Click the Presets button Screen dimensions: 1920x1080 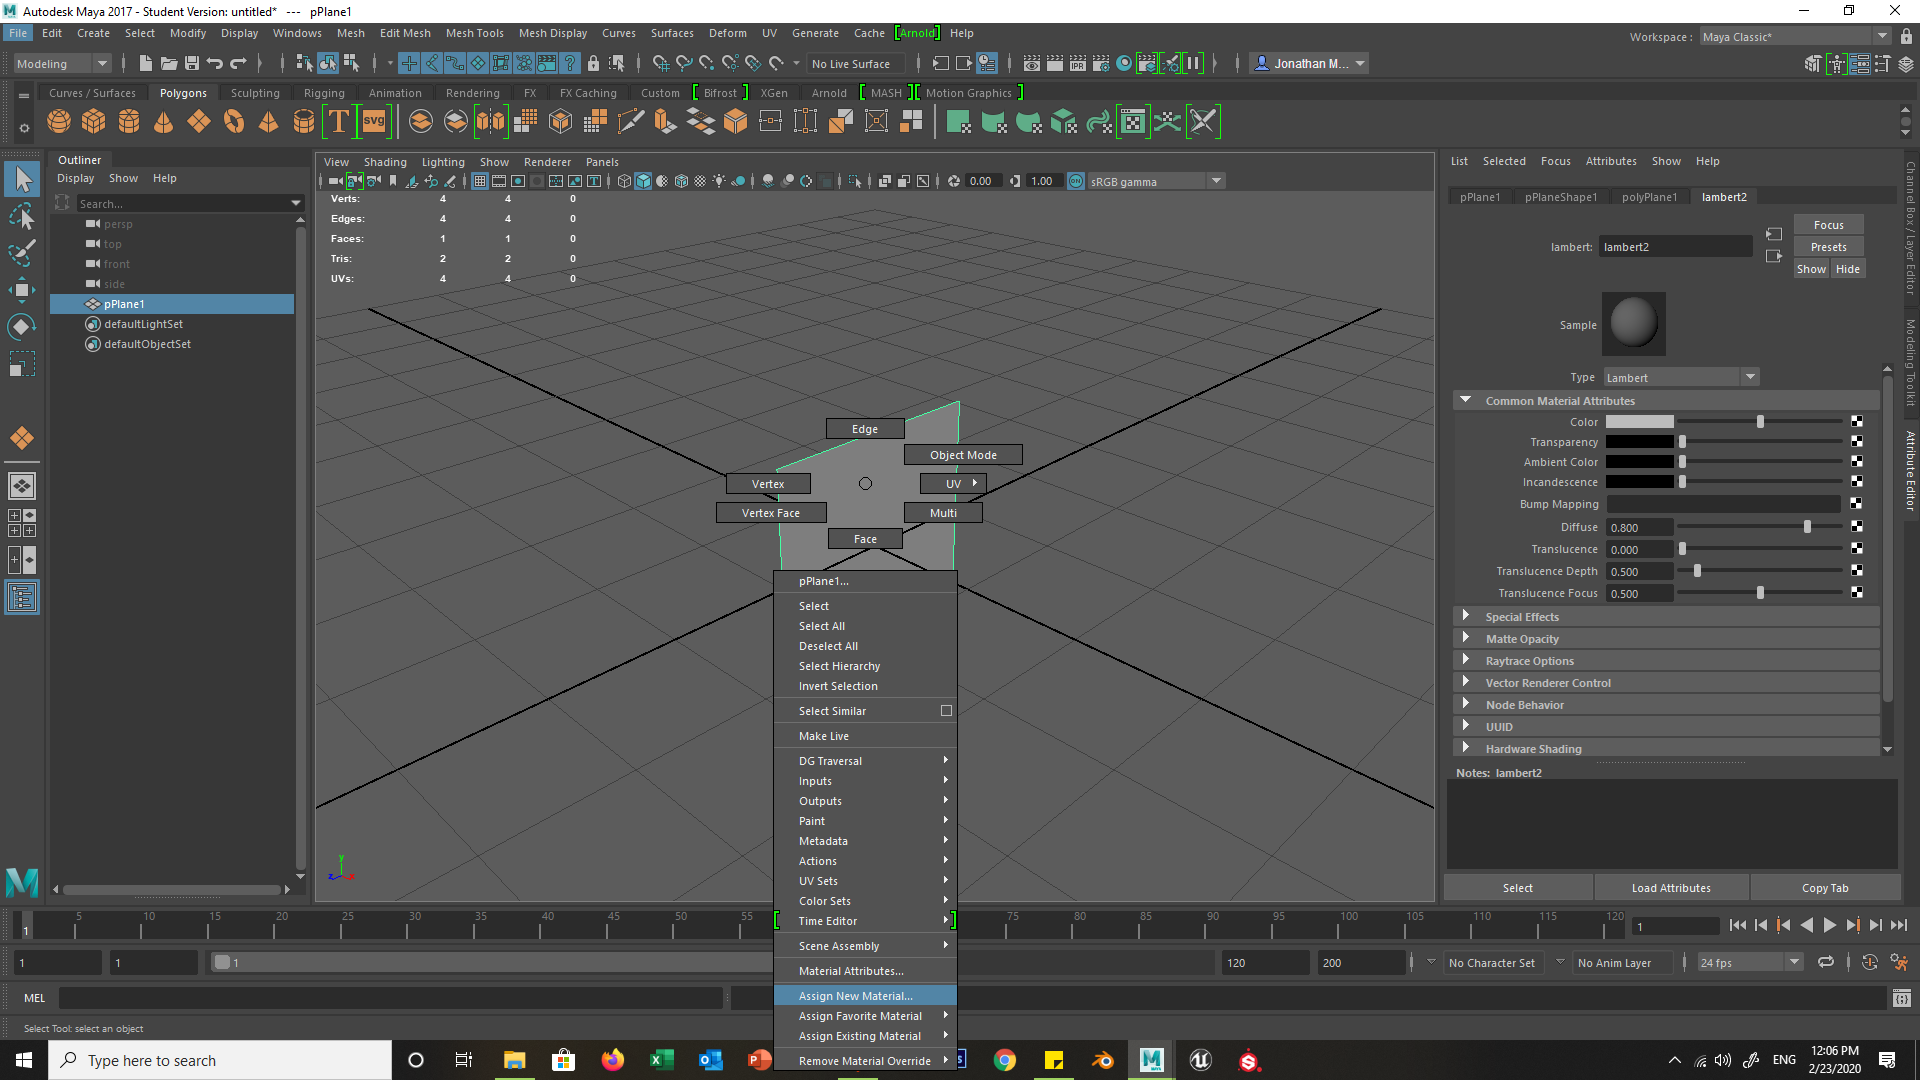point(1828,247)
